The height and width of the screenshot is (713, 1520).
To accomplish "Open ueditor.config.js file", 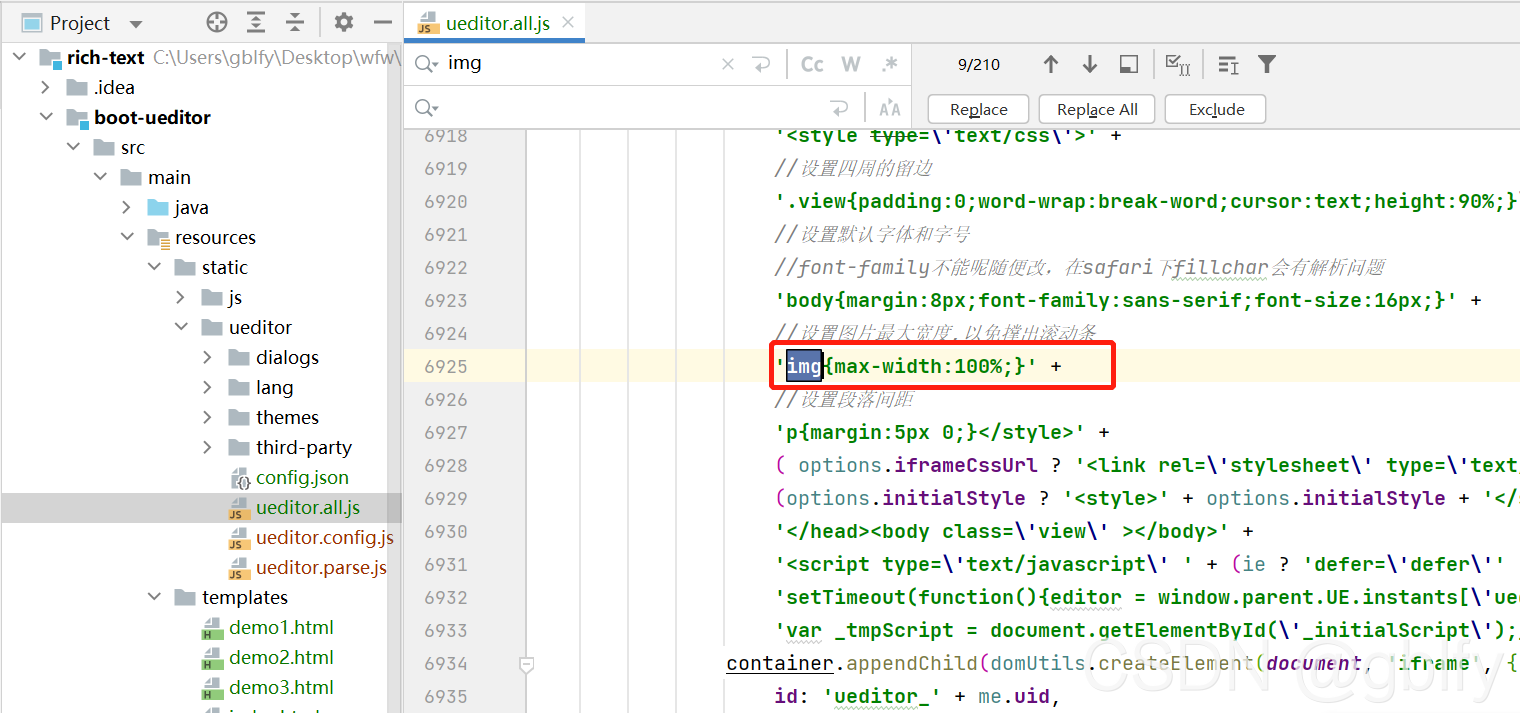I will [324, 537].
